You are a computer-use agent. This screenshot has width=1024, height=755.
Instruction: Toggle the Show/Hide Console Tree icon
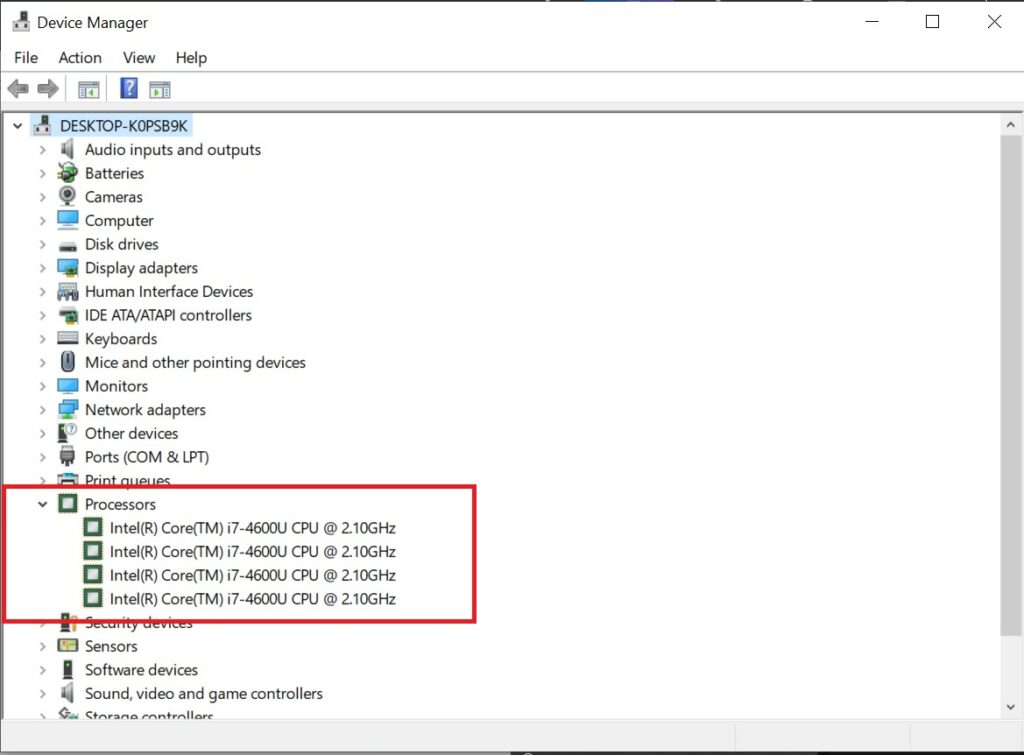click(88, 88)
